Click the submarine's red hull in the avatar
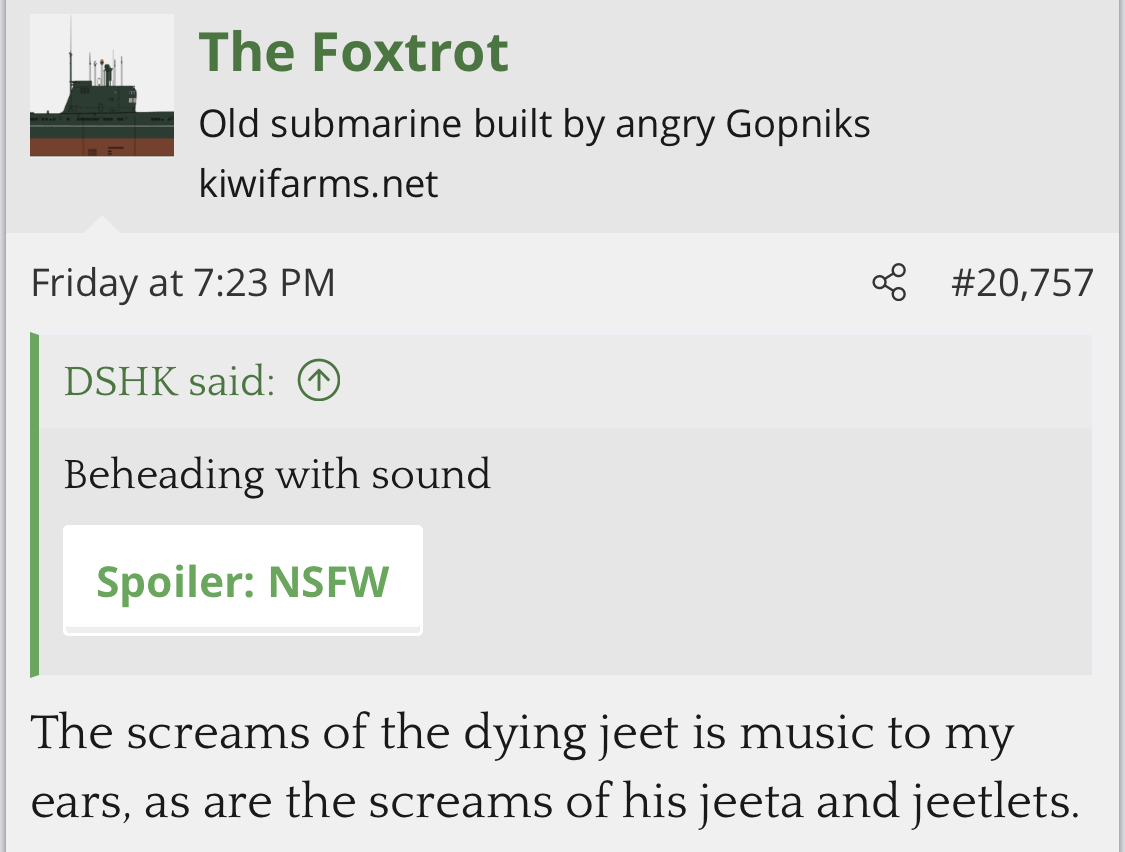The image size is (1125, 852). pyautogui.click(x=102, y=146)
